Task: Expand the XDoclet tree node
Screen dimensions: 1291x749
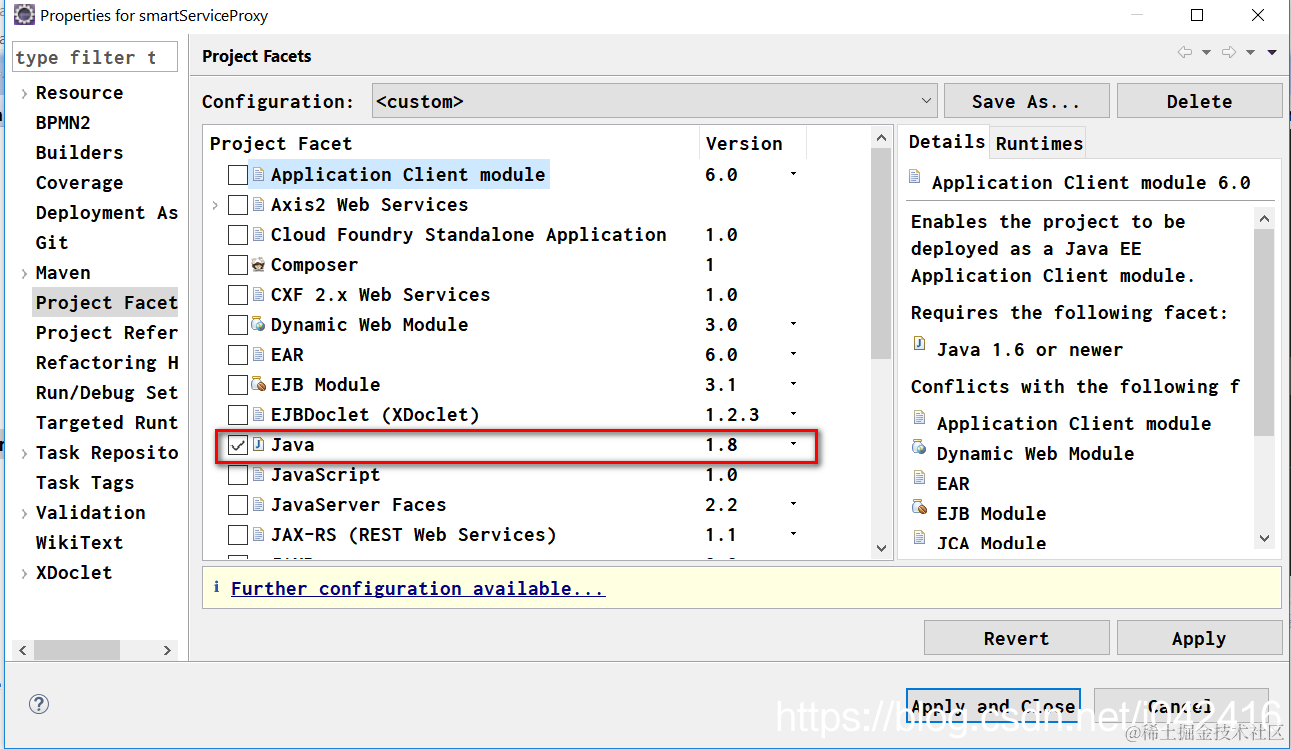Action: click(24, 573)
